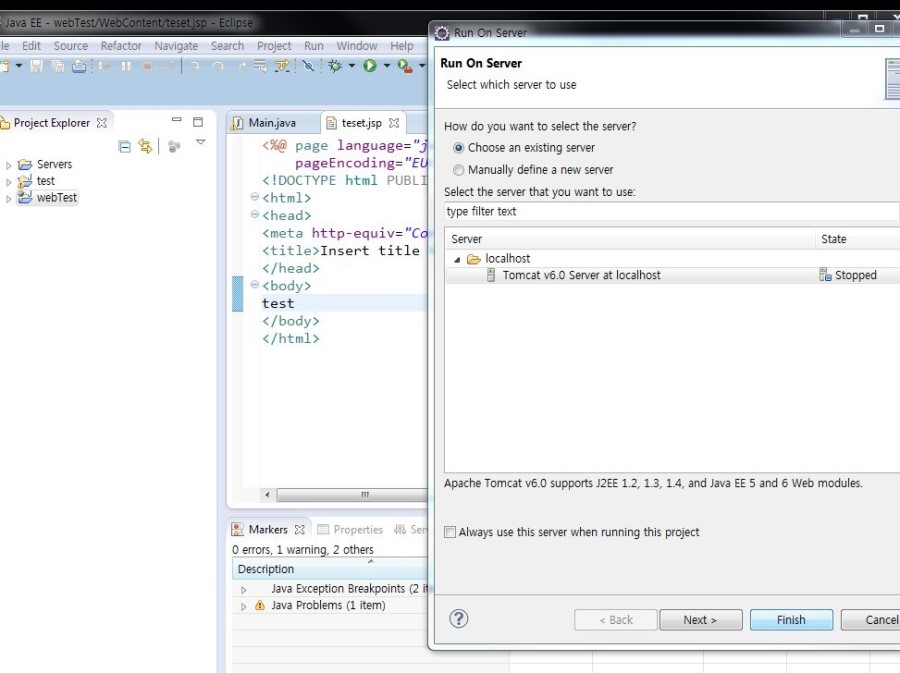
Task: Click the type filter text field
Action: coord(672,211)
